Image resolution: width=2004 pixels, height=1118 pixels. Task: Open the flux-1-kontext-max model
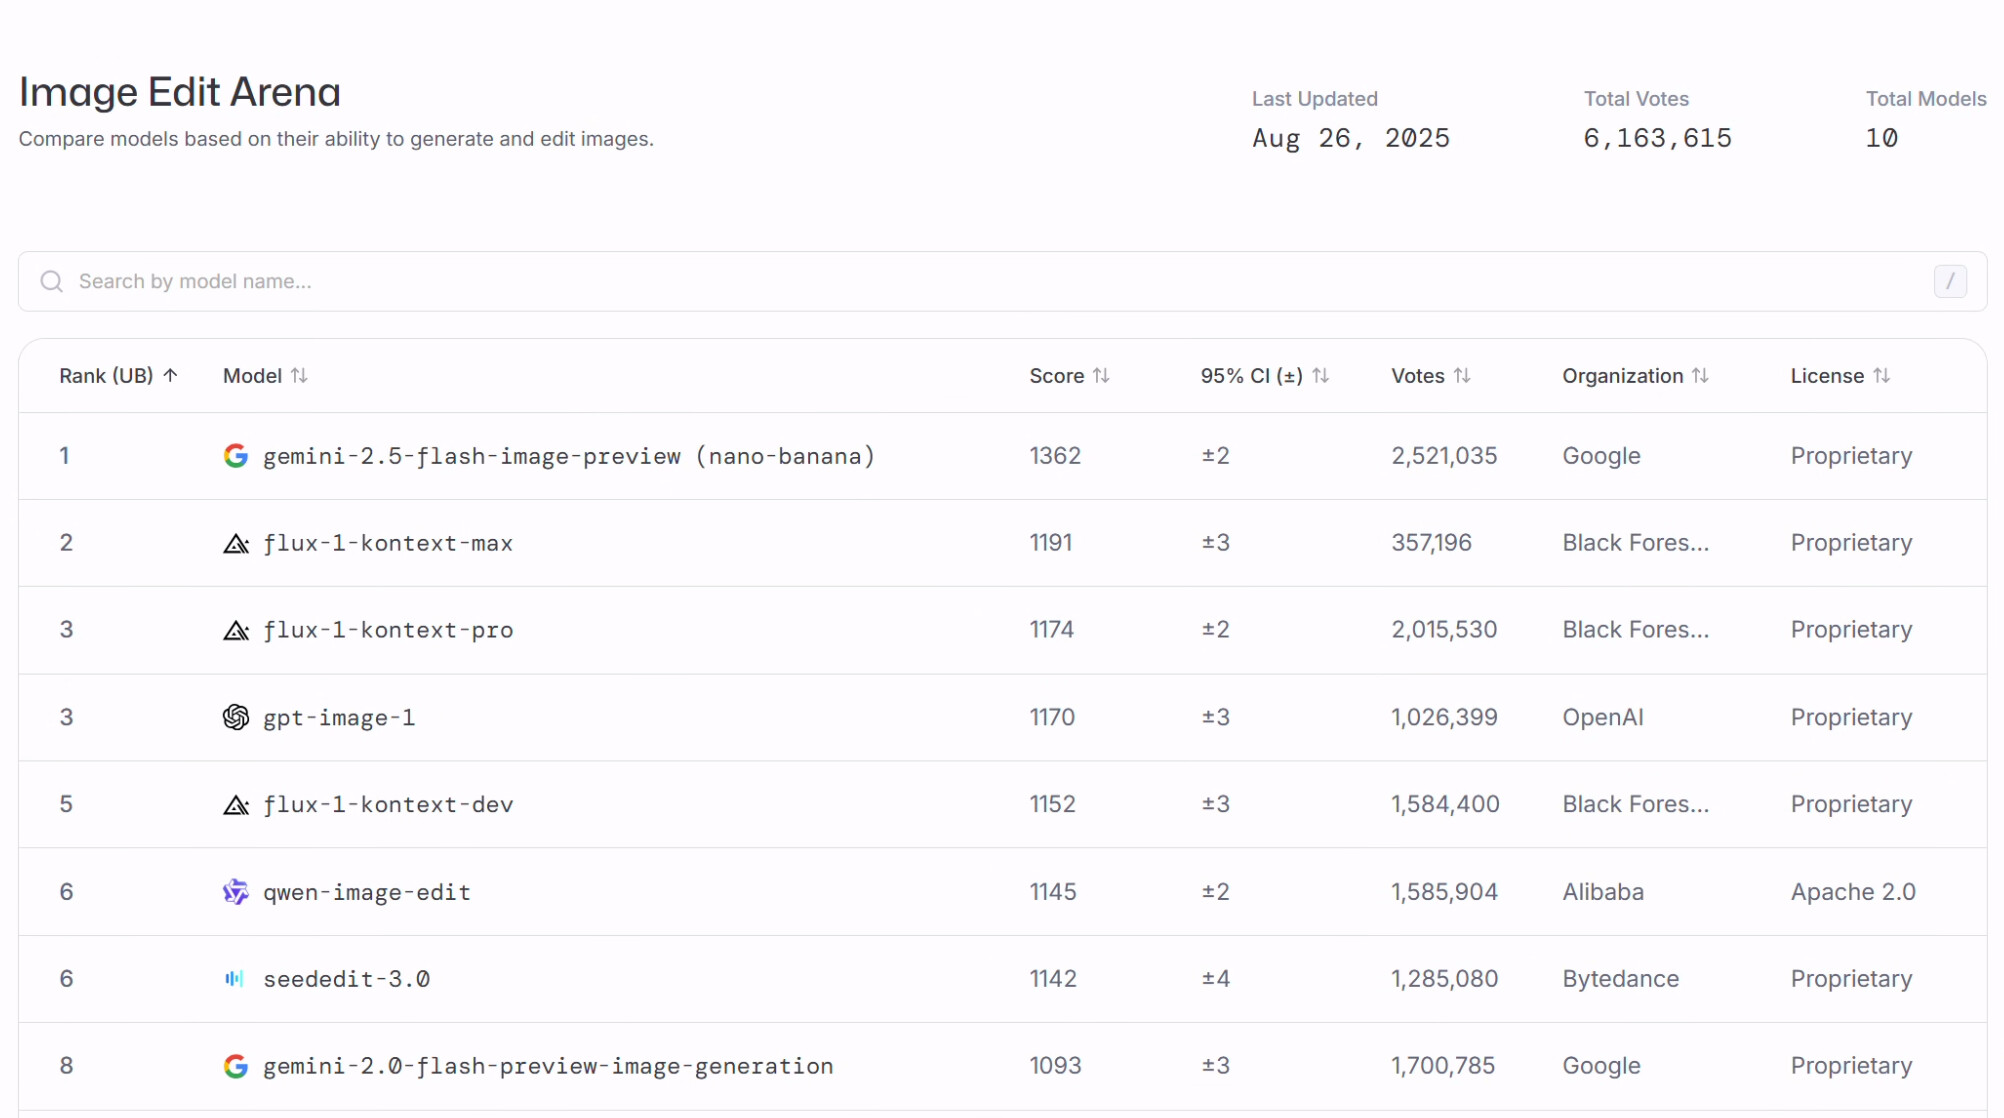click(x=388, y=543)
